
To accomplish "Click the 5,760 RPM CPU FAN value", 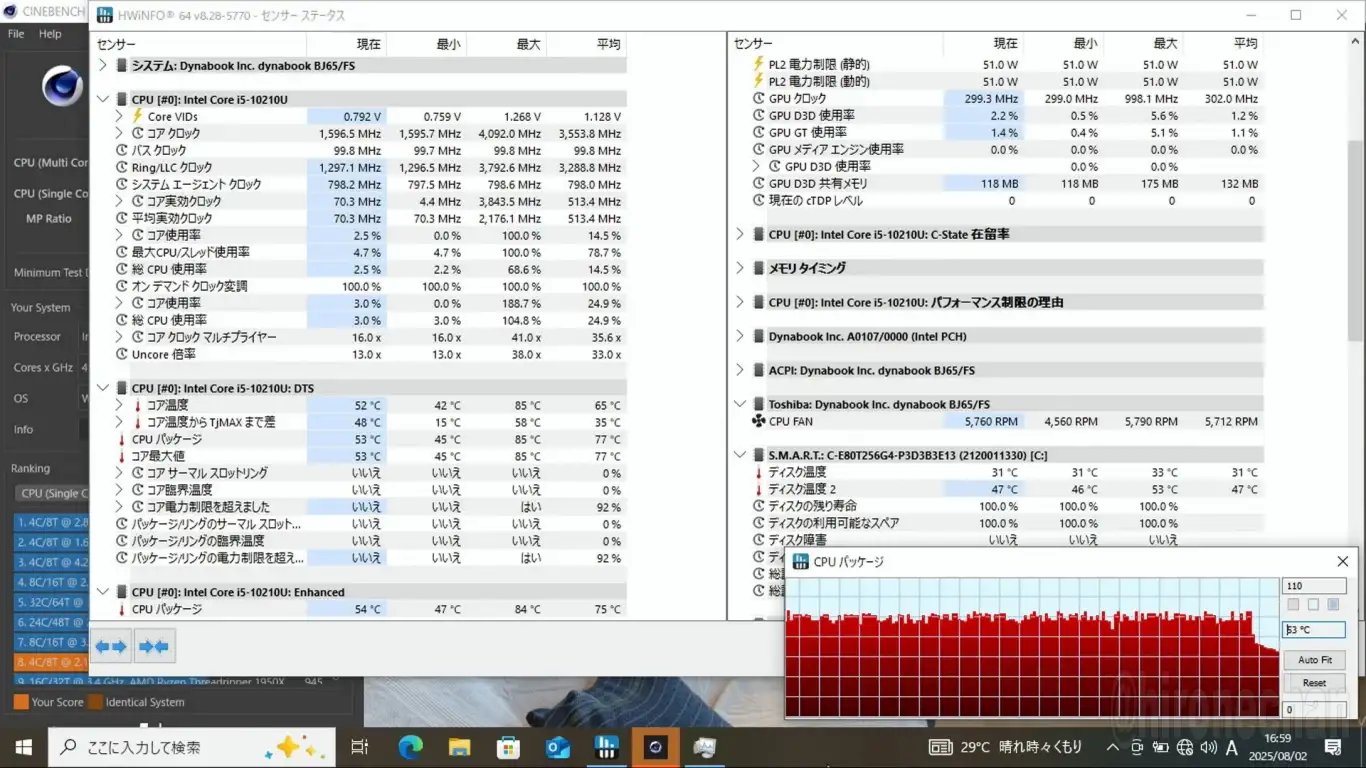I will (x=991, y=421).
